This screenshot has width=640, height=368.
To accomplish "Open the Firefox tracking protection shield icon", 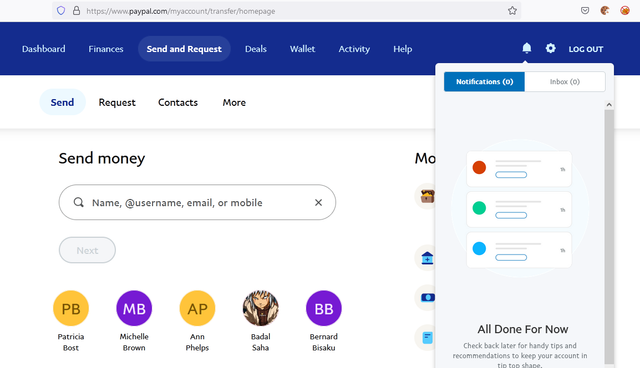I will [61, 11].
